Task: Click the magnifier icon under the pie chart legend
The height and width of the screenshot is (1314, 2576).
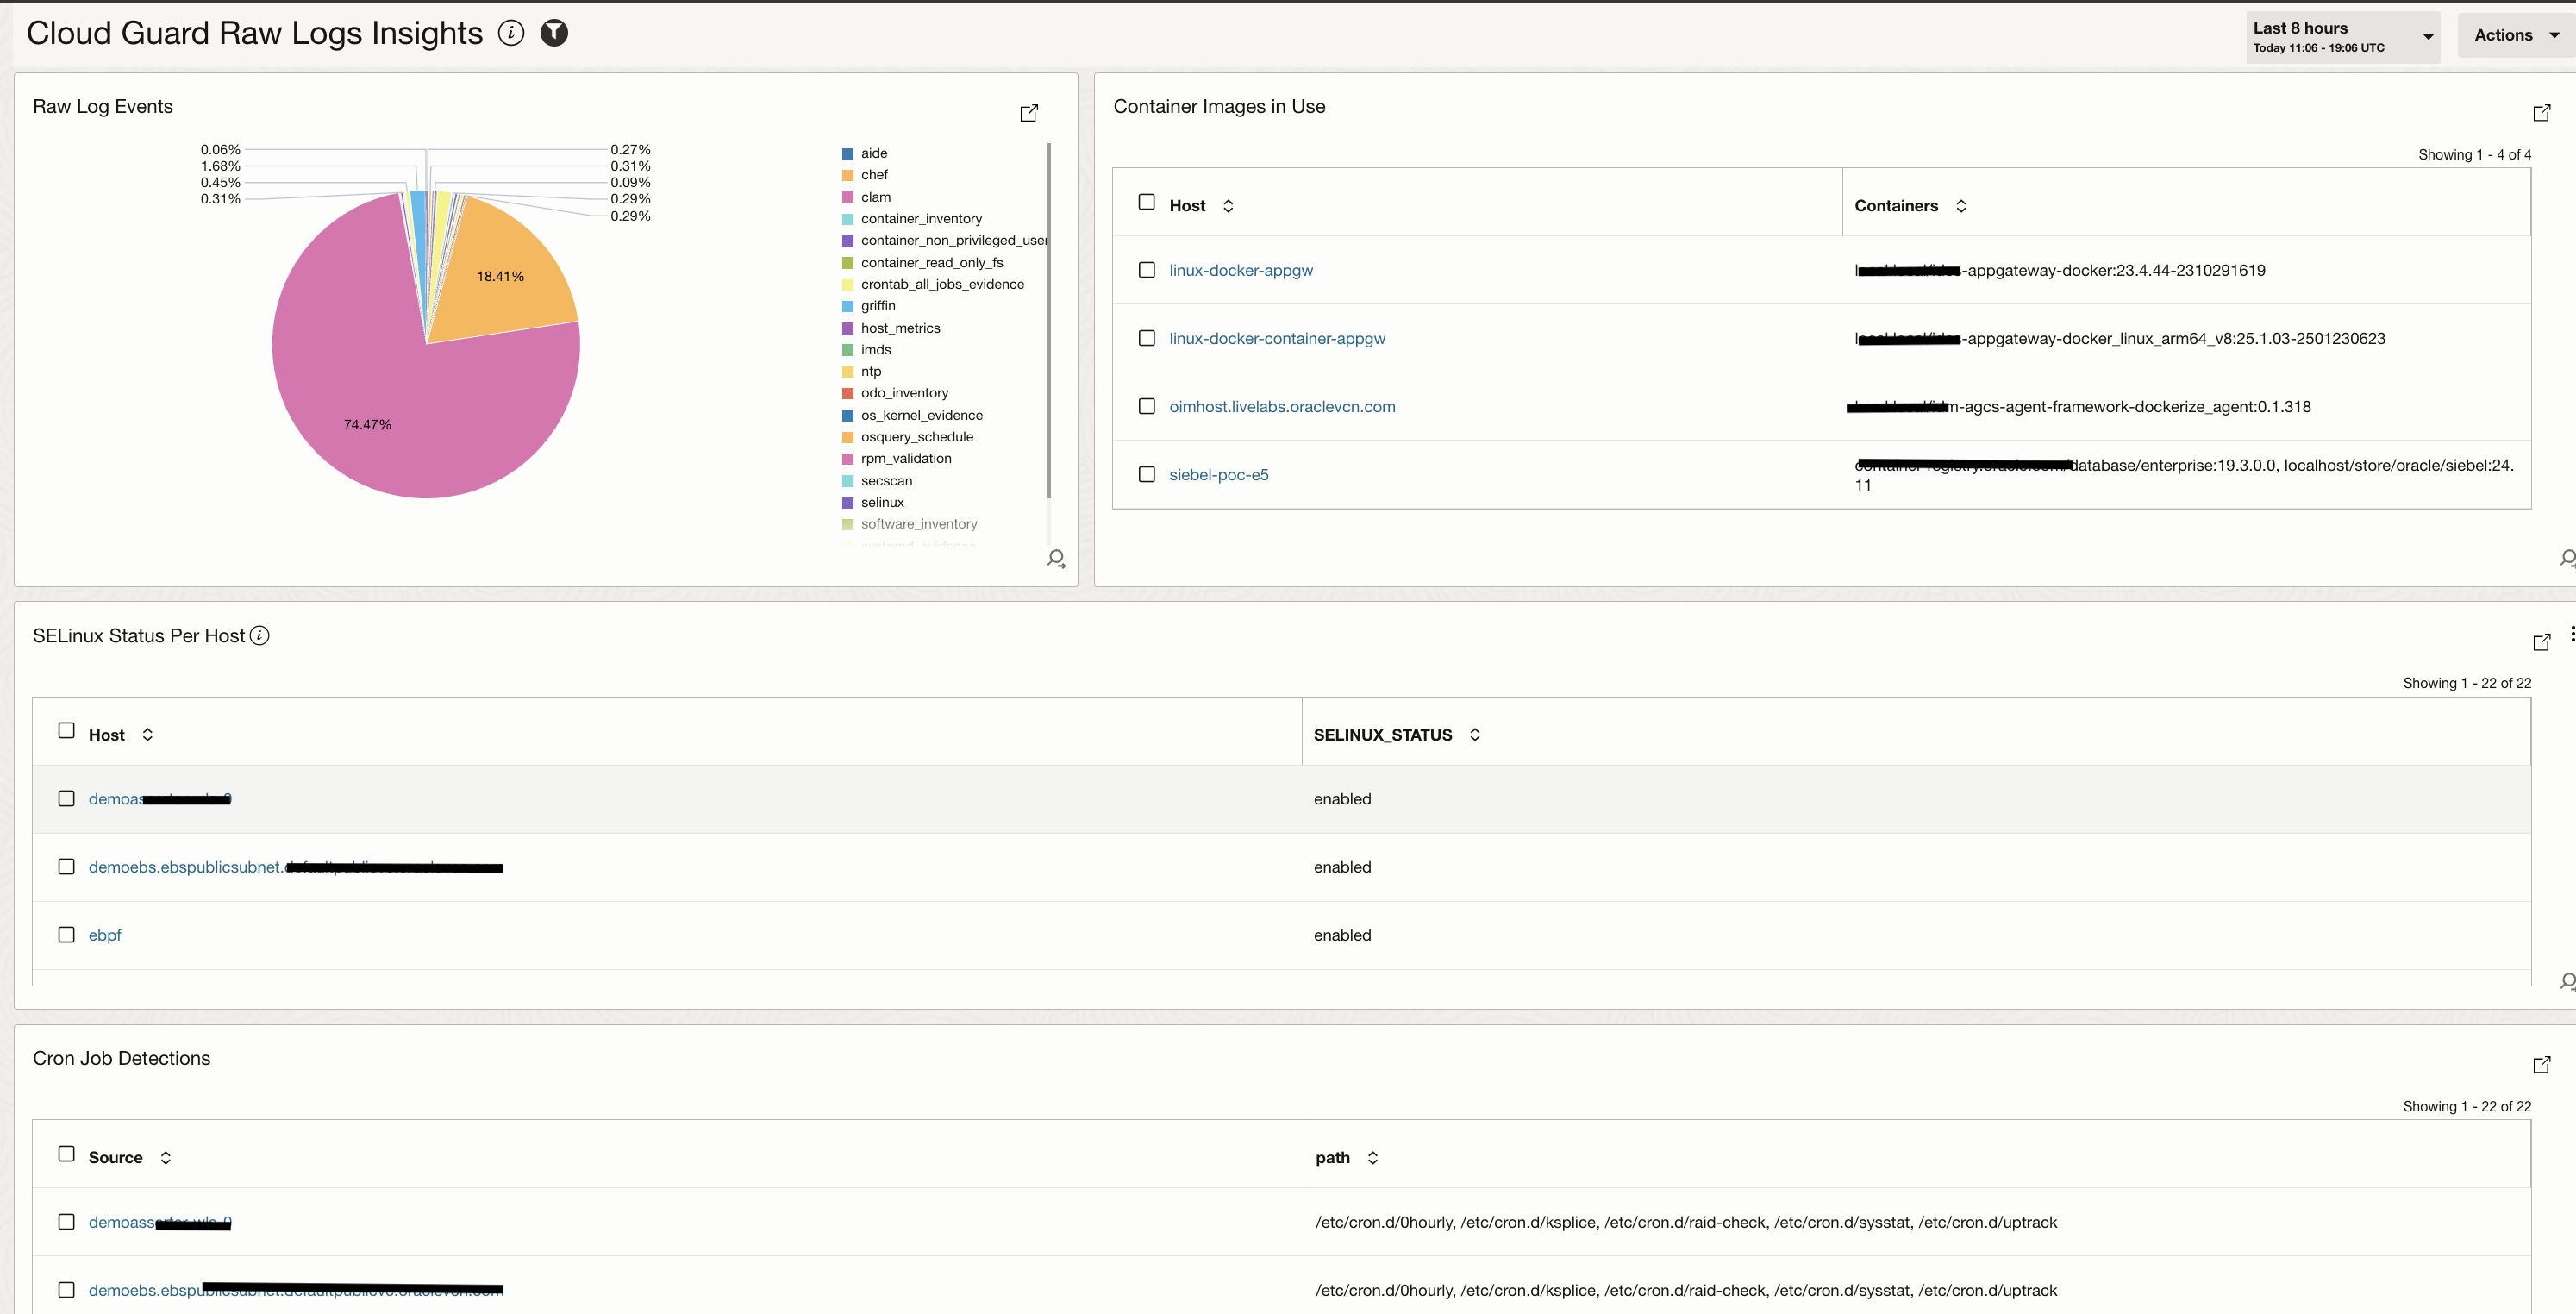Action: click(x=1056, y=558)
